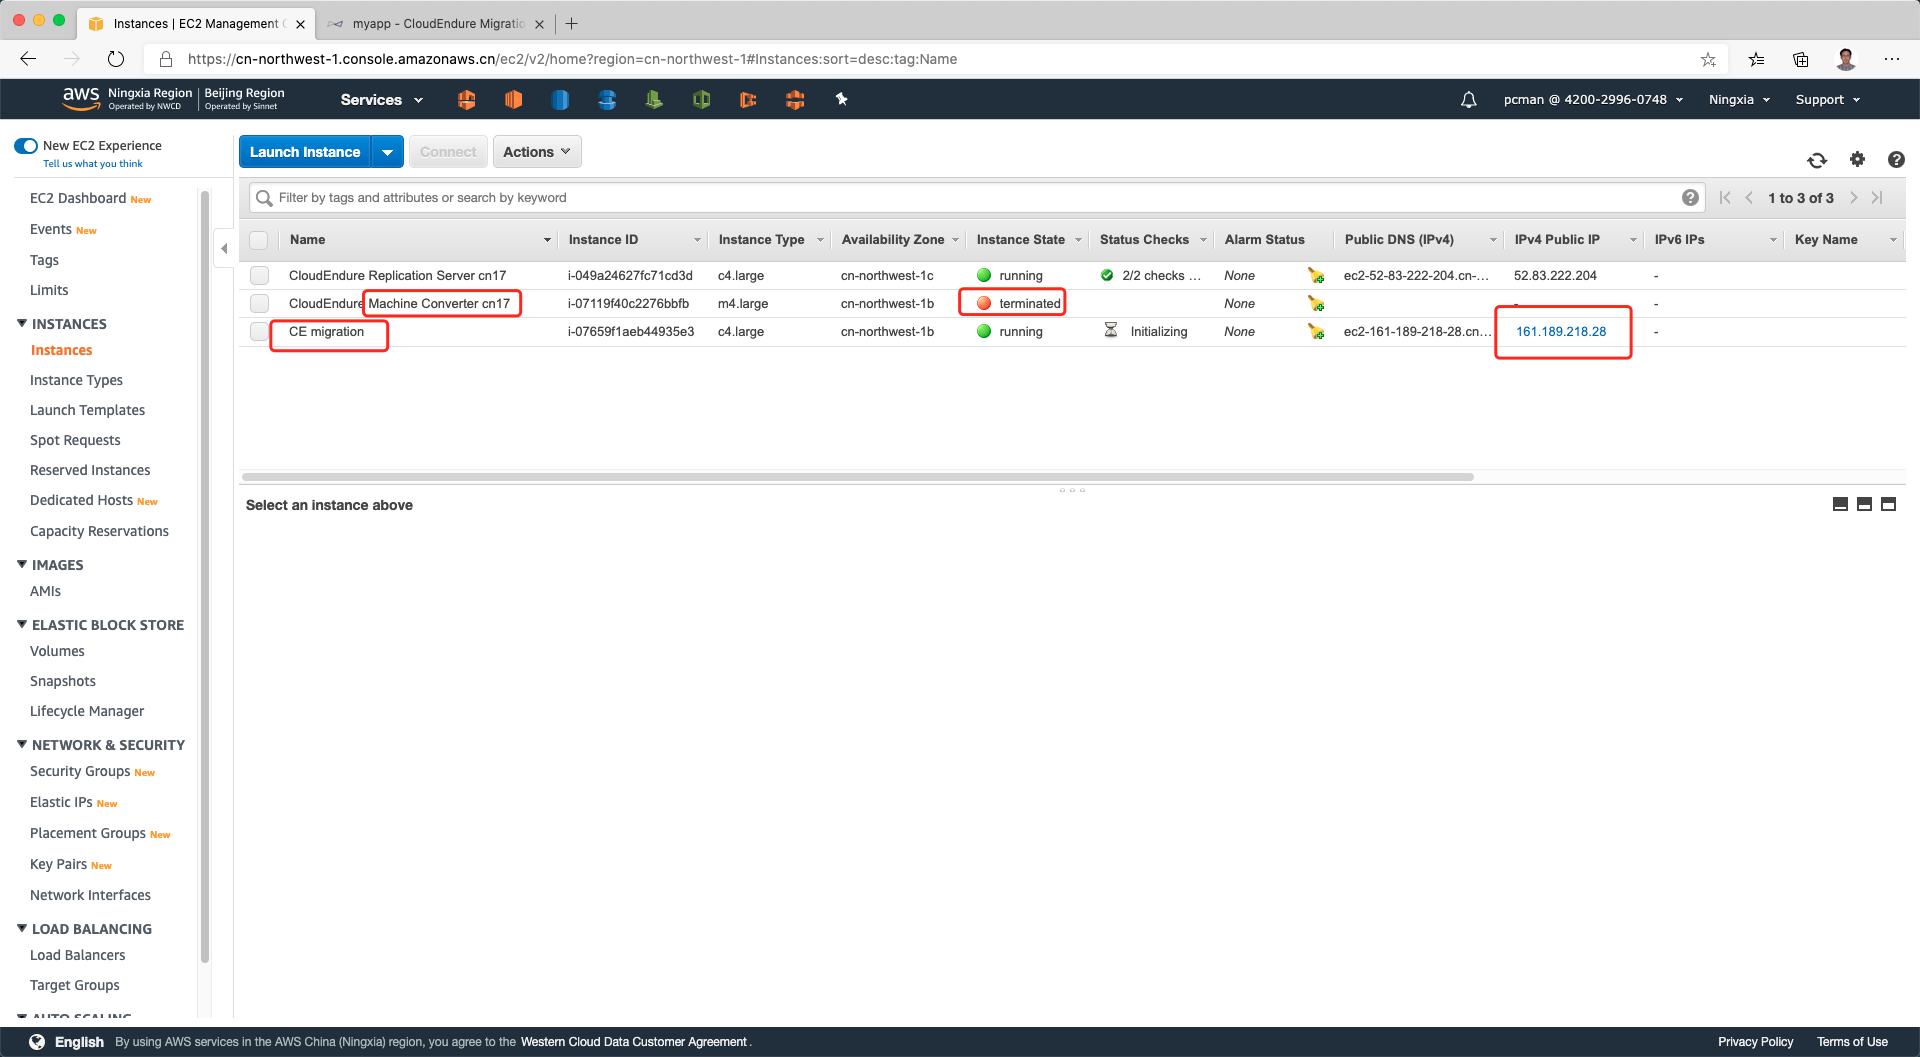Select the CE migration instance checkbox
The height and width of the screenshot is (1057, 1920).
(260, 332)
